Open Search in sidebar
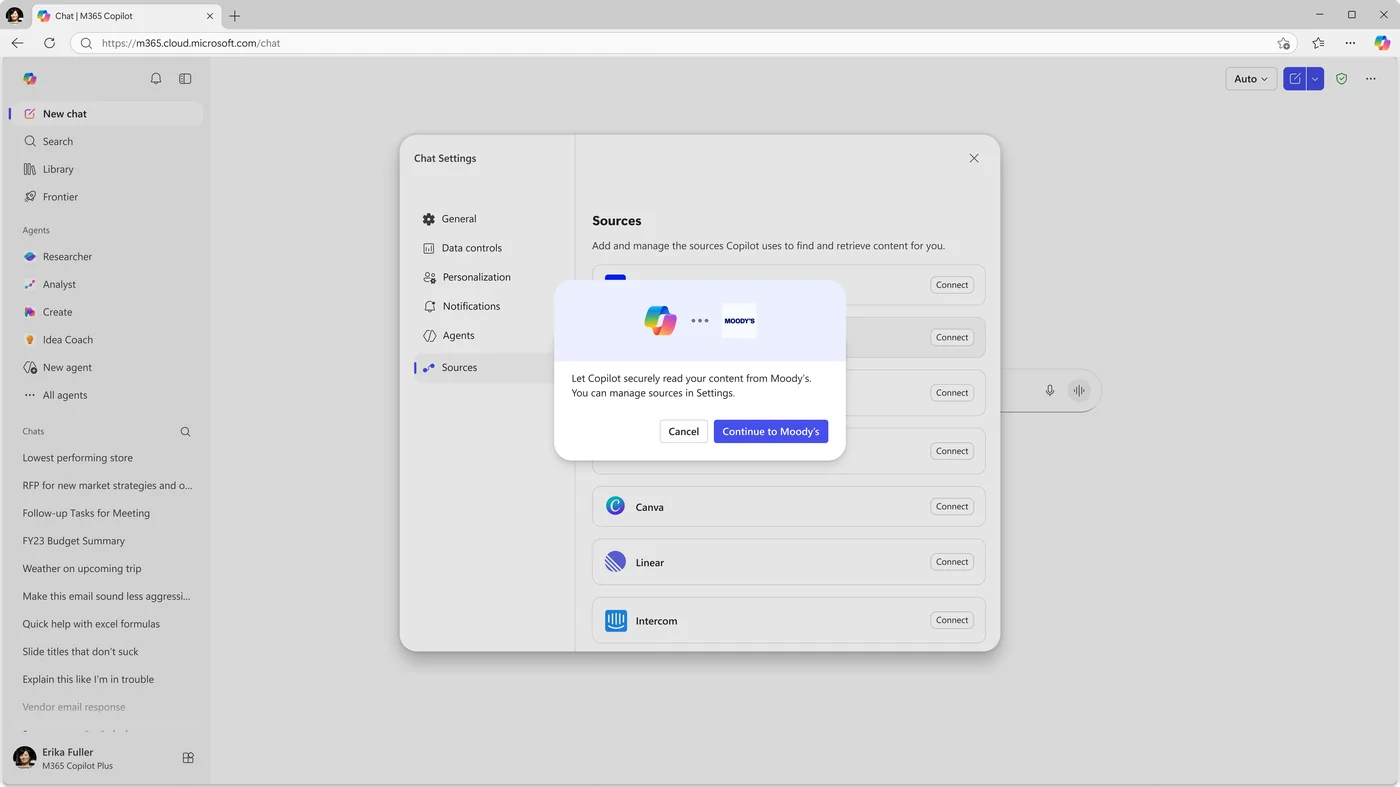The height and width of the screenshot is (787, 1400). pyautogui.click(x=105, y=142)
